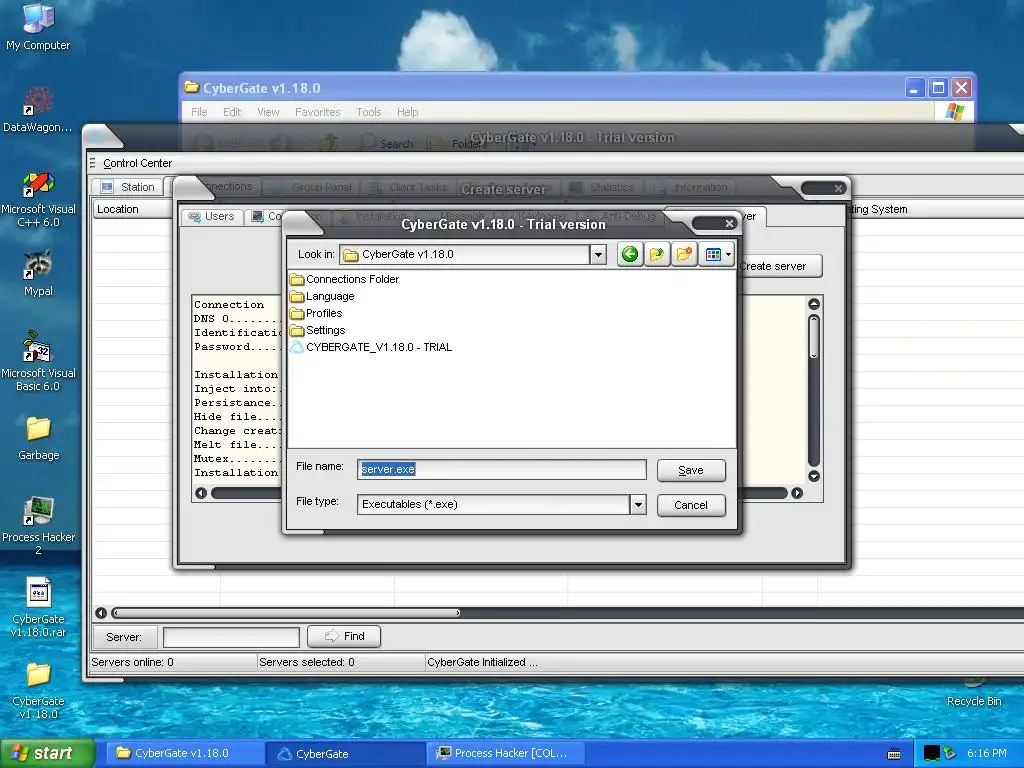The height and width of the screenshot is (768, 1024).
Task: Open Favorites menu in explorer window
Action: 317,112
